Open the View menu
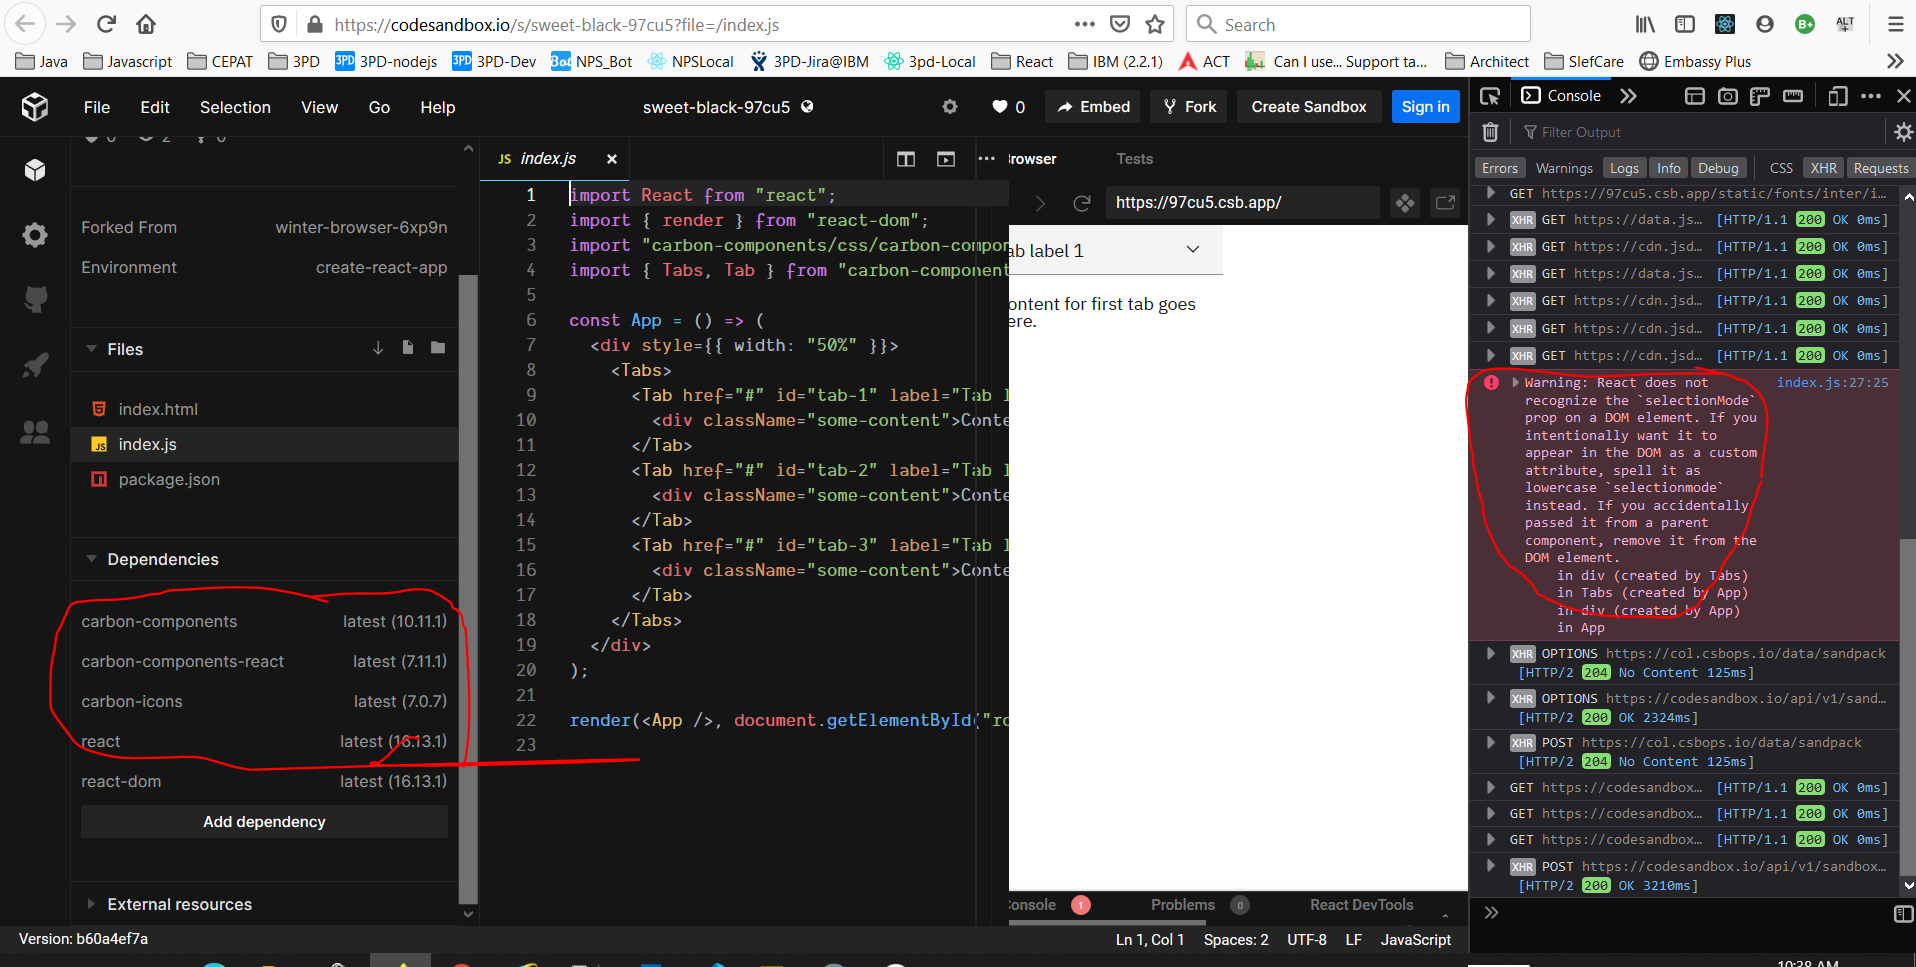 pos(318,107)
